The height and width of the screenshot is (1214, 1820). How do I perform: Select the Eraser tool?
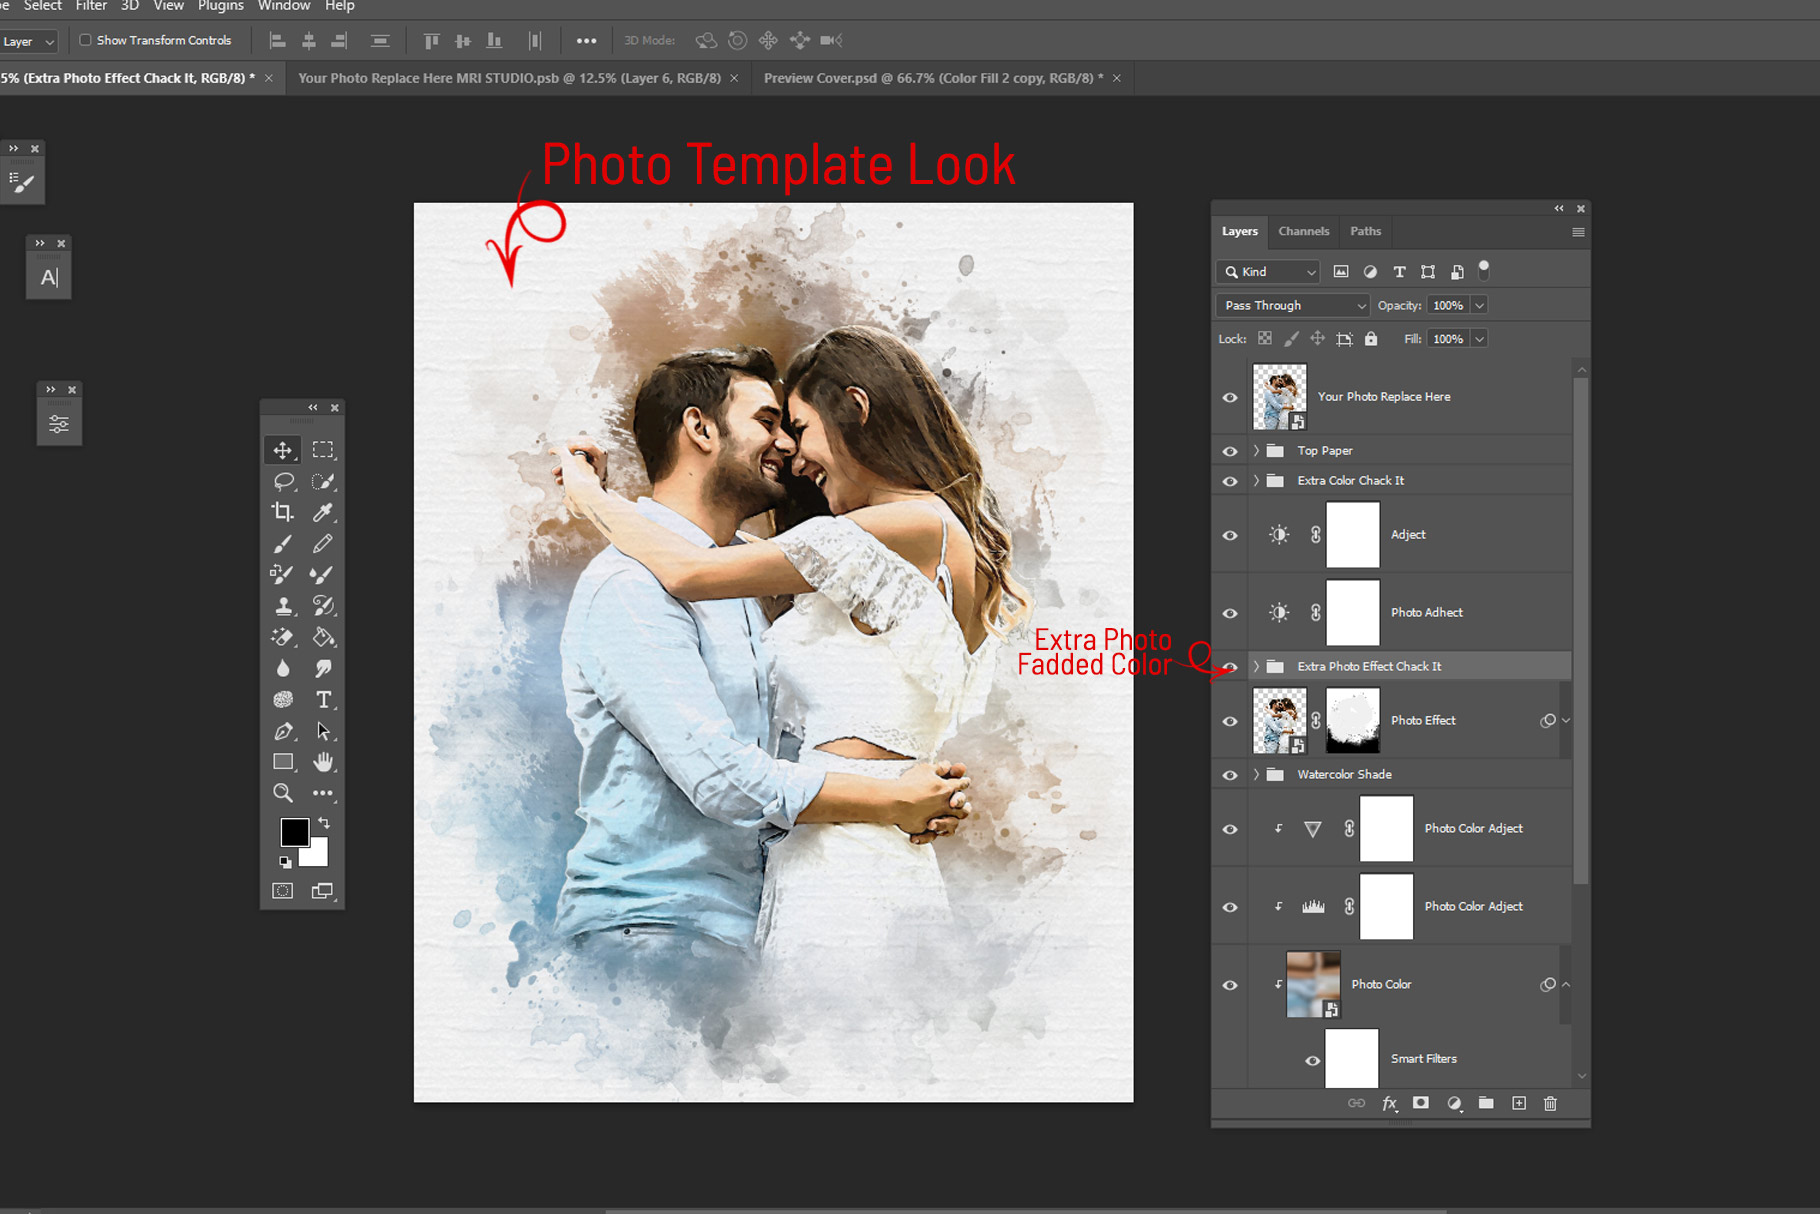(283, 637)
